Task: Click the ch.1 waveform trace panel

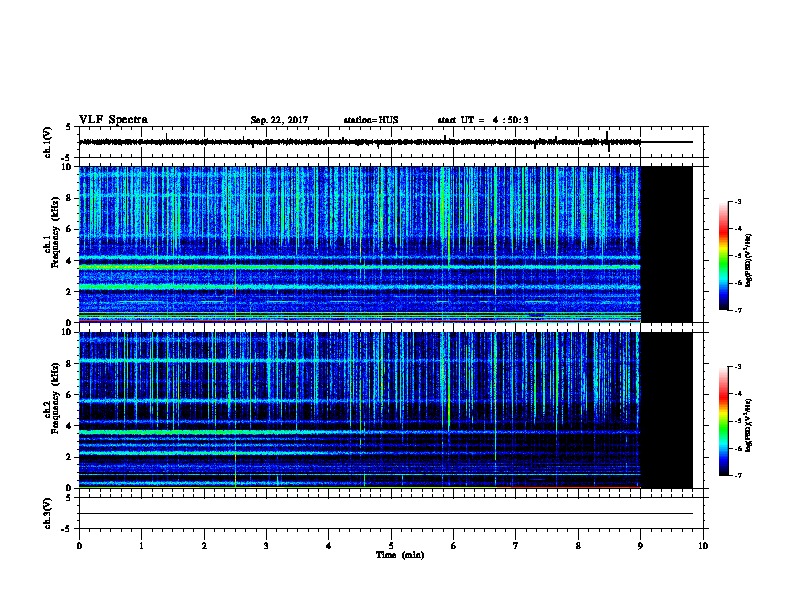Action: (x=391, y=142)
